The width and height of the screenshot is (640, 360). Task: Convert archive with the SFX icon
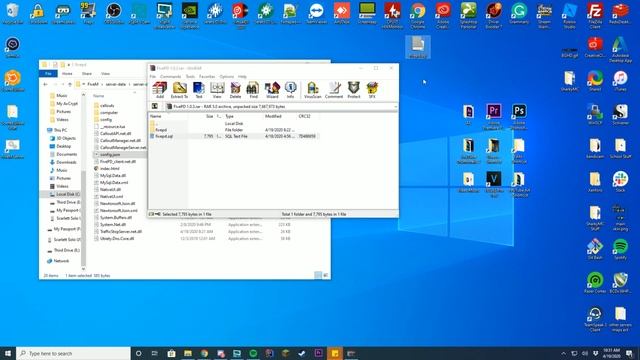coord(372,90)
